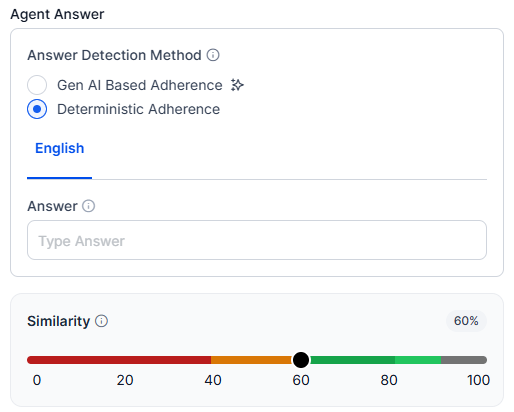Click info icon beside Answer Detection Method
514x412 pixels.
pyautogui.click(x=213, y=55)
